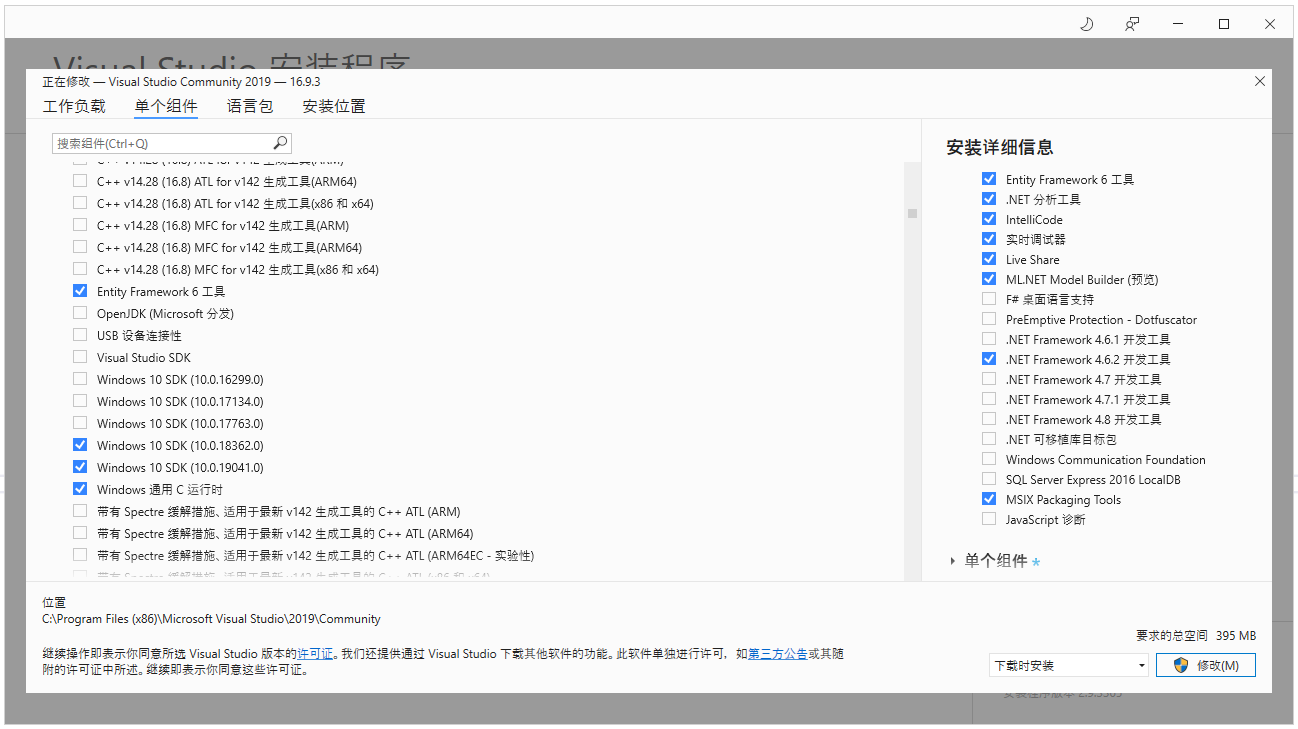The width and height of the screenshot is (1298, 729).
Task: Expand the 单个组件 section in details
Action: (952, 561)
